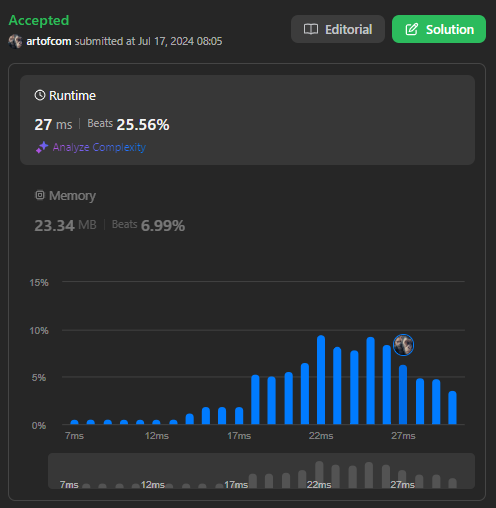Open the Editorial button
This screenshot has height=508, width=496.
338,29
